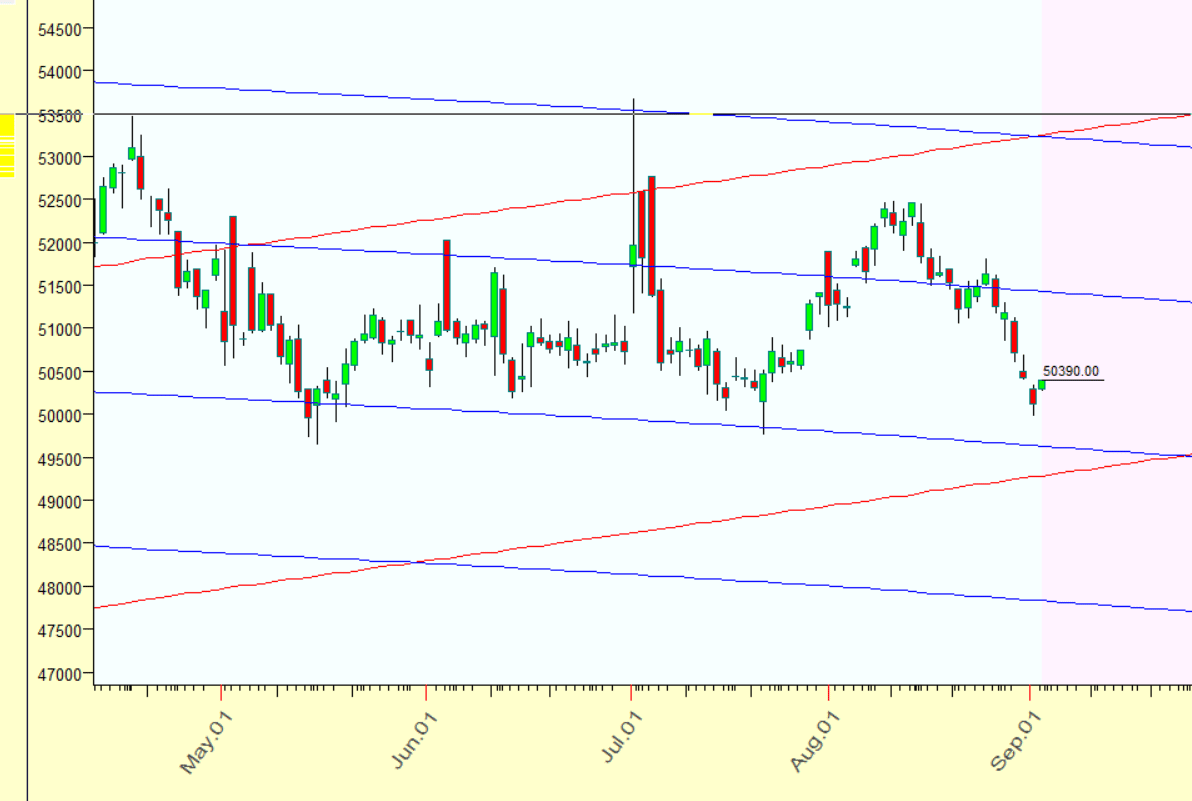Click the long-wick green candle at Jul.01
This screenshot has height=801, width=1192.
[x=633, y=255]
